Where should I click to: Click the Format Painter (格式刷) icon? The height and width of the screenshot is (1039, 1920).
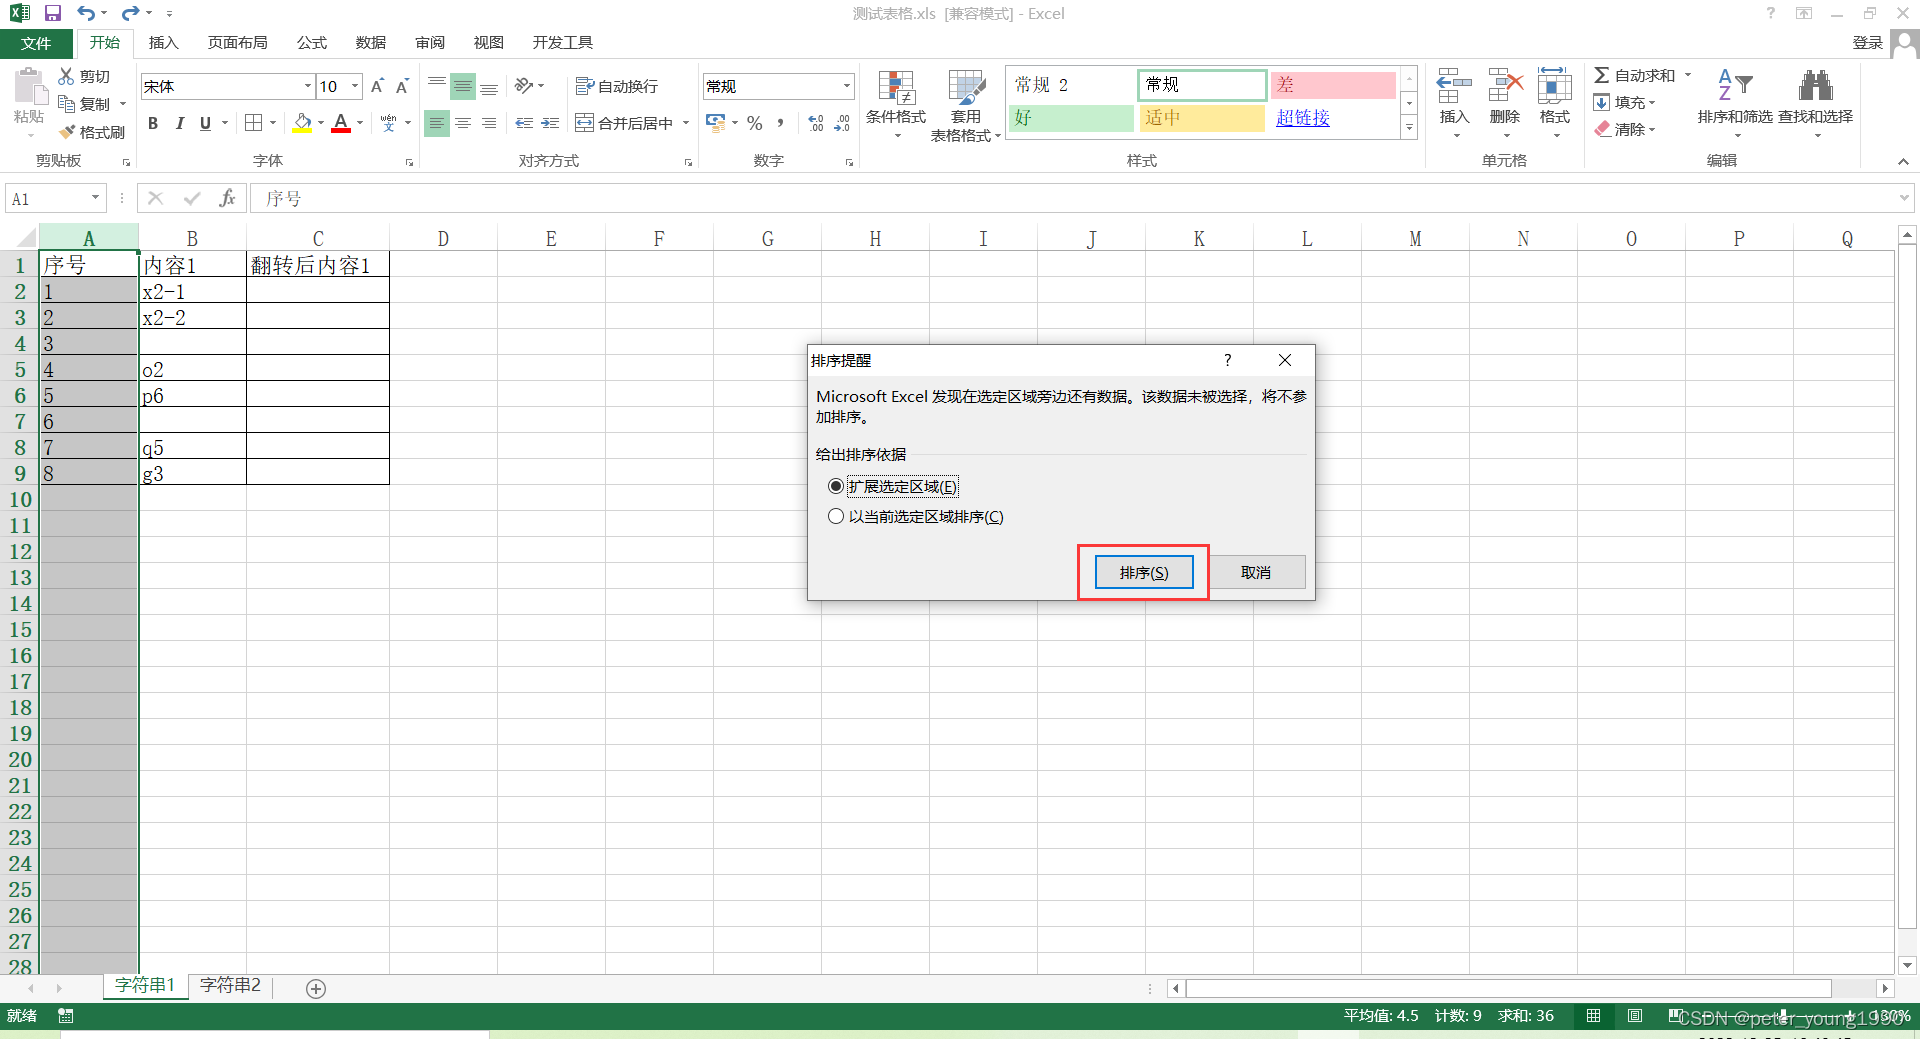coord(67,132)
